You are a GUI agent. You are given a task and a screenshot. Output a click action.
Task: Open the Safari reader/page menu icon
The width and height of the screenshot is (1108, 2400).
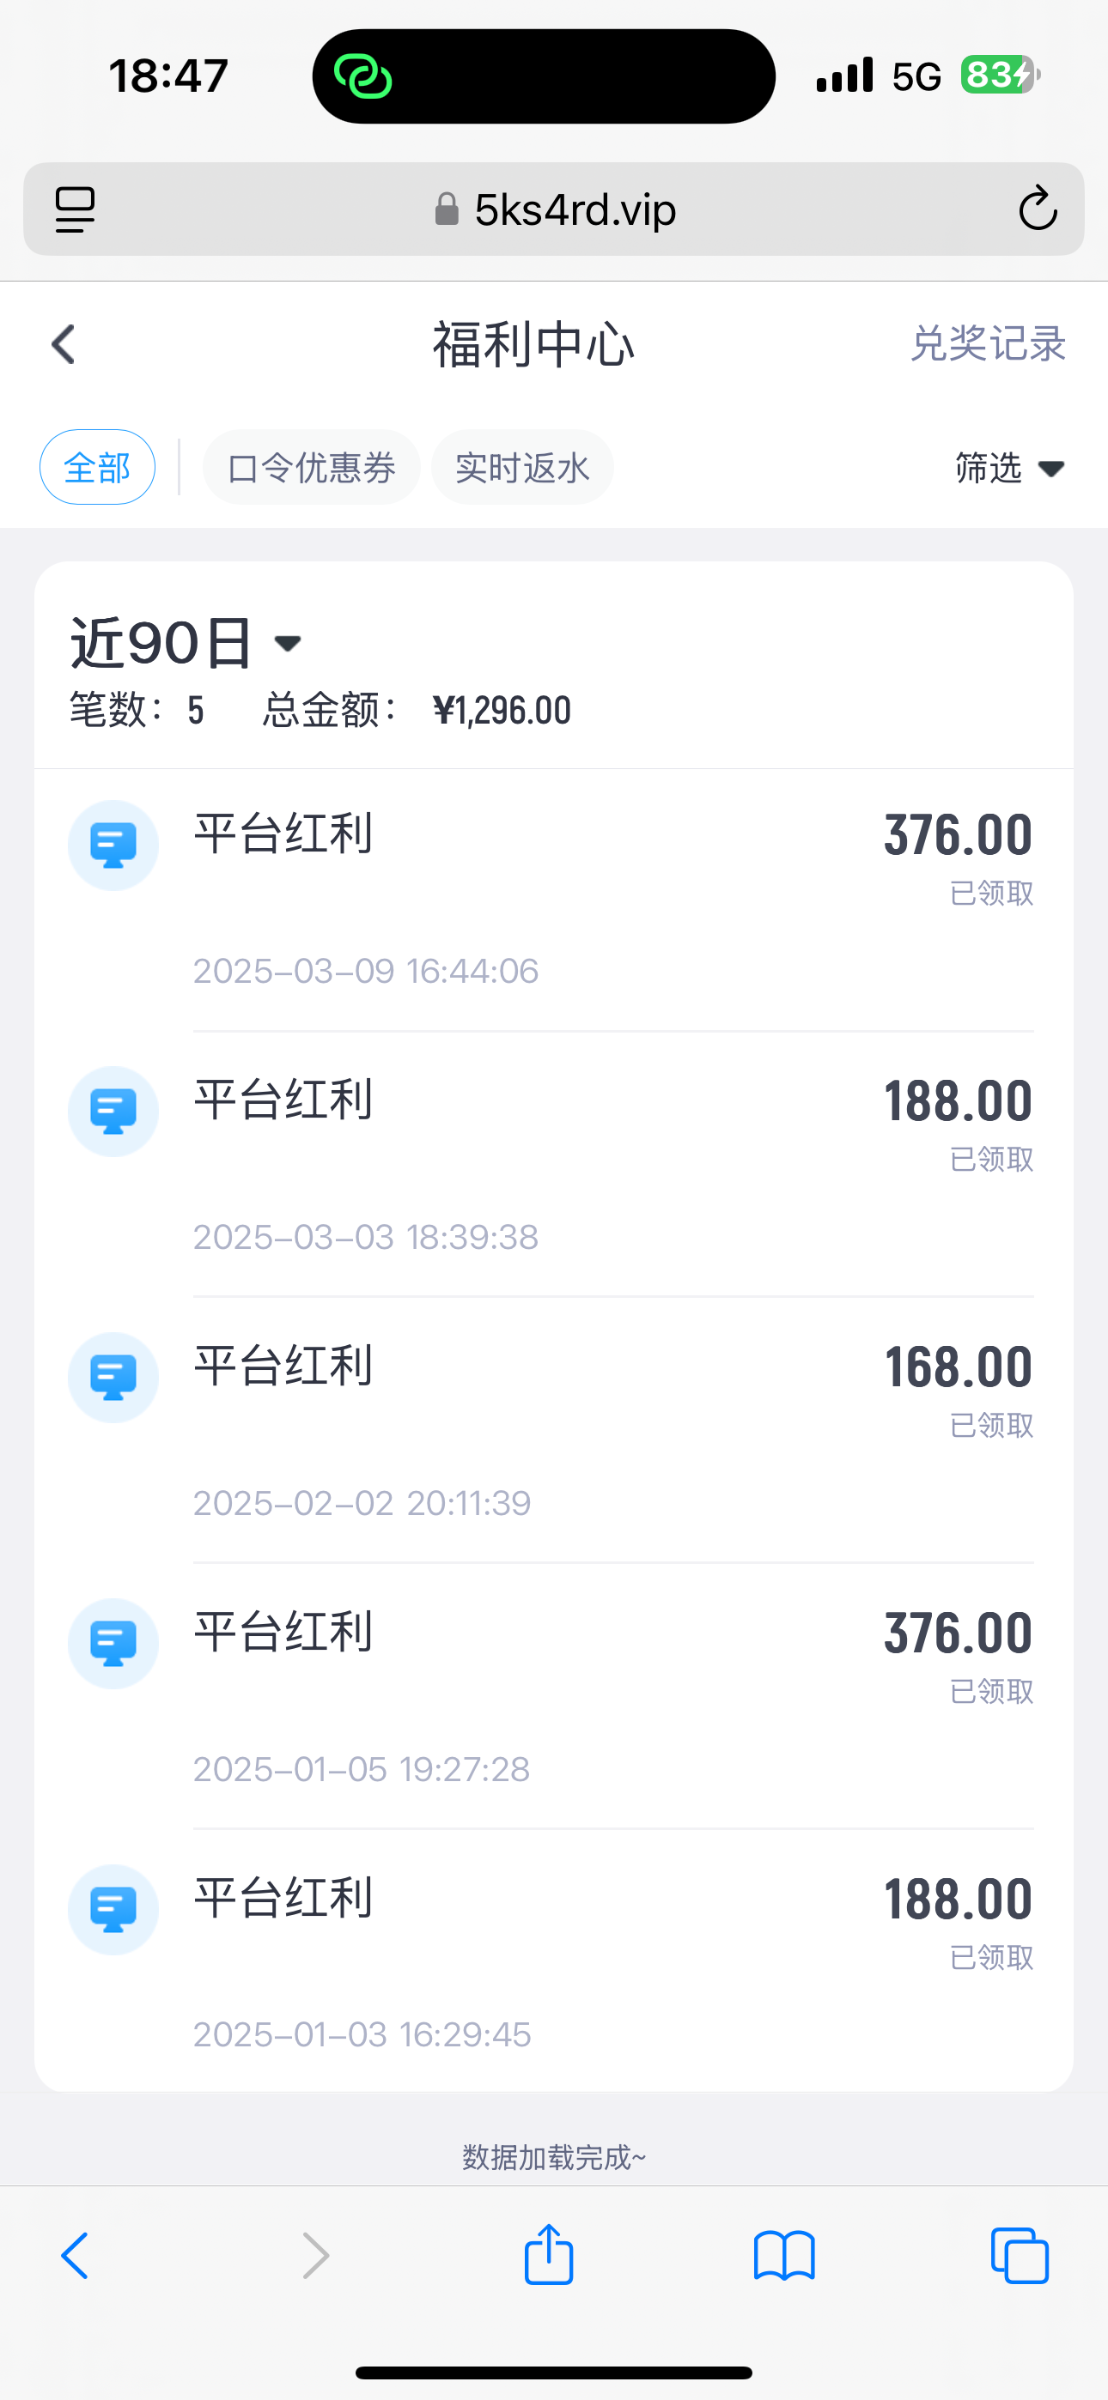[75, 209]
